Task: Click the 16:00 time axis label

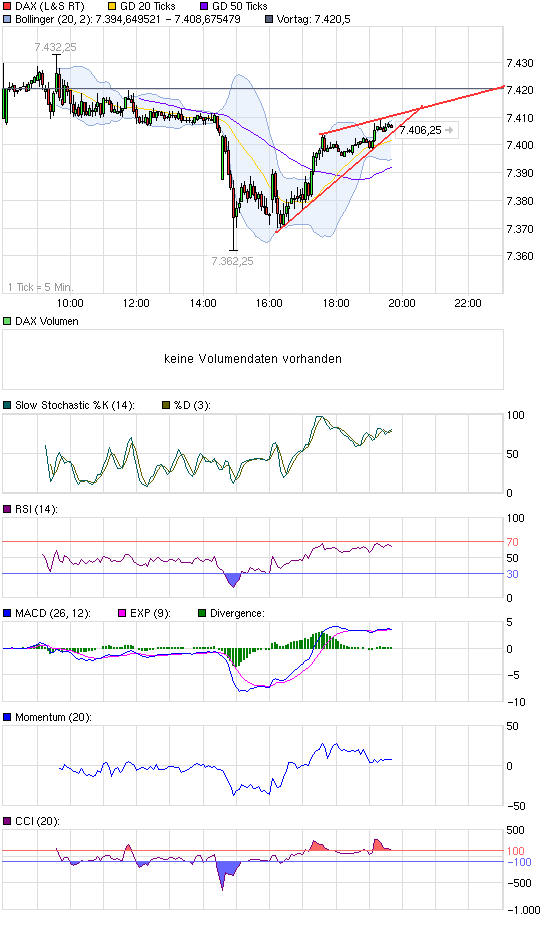Action: click(x=270, y=303)
